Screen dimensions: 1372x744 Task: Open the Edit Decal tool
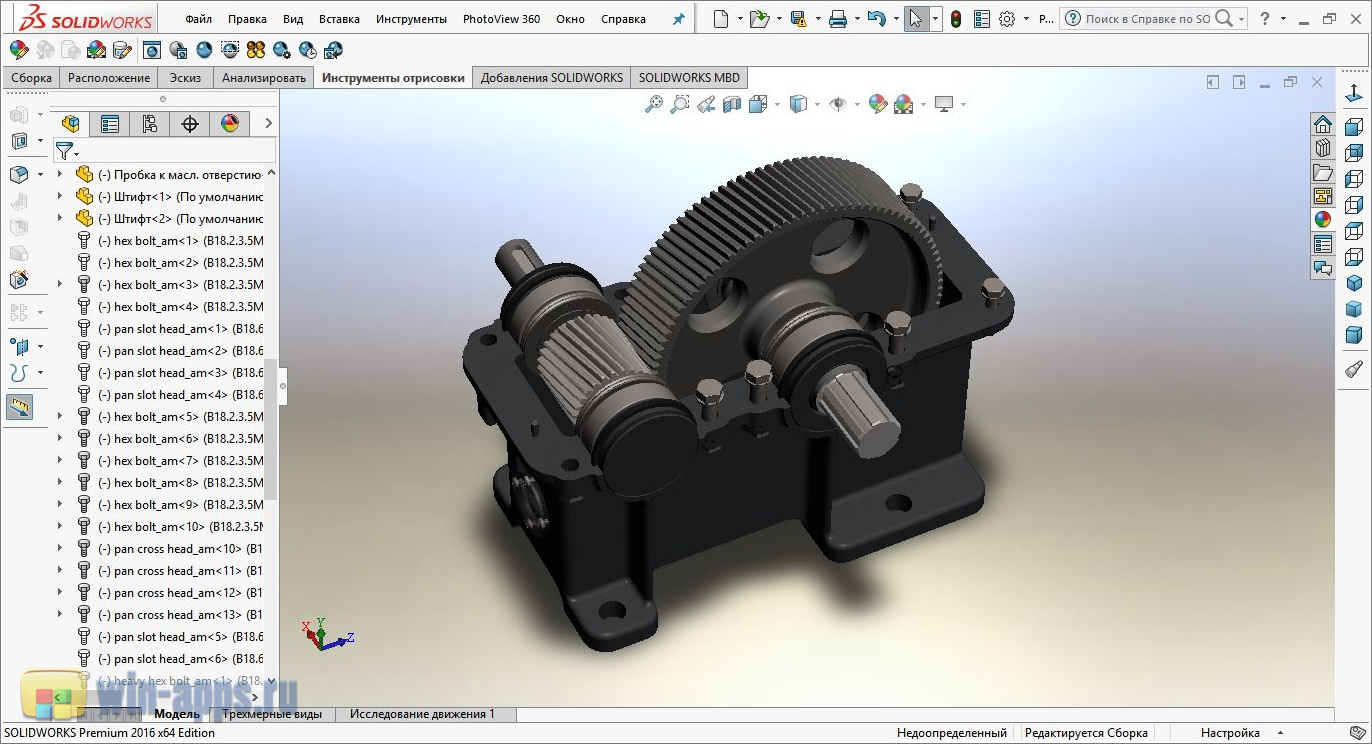(x=123, y=49)
